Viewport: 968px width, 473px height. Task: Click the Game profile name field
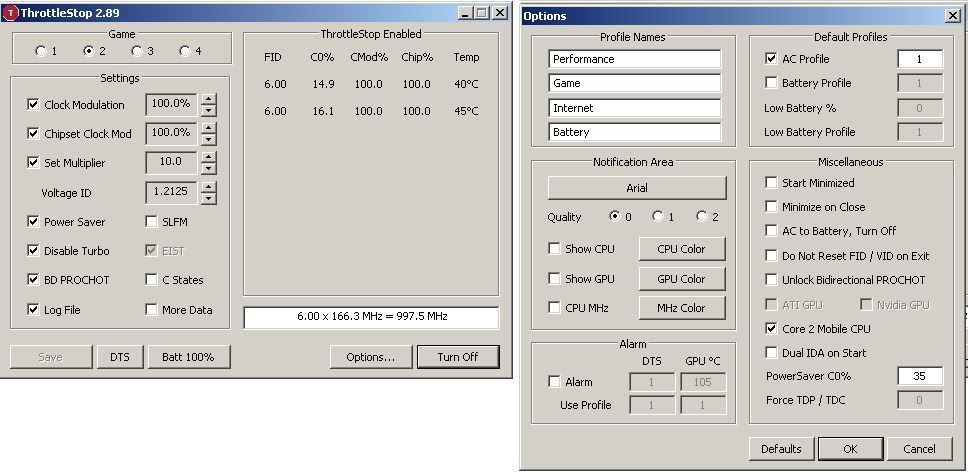tap(634, 83)
